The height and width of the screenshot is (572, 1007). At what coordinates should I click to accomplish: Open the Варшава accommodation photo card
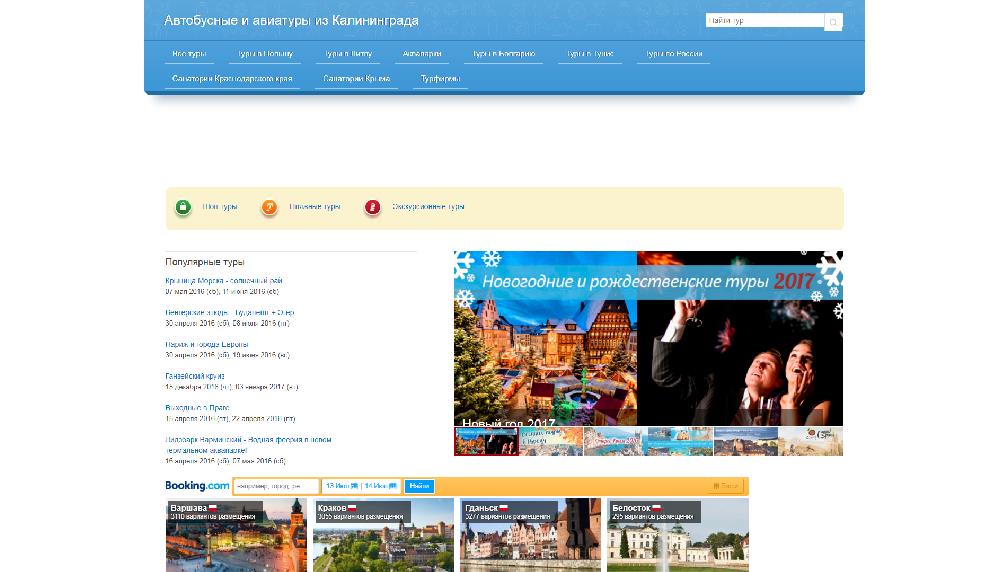click(236, 535)
